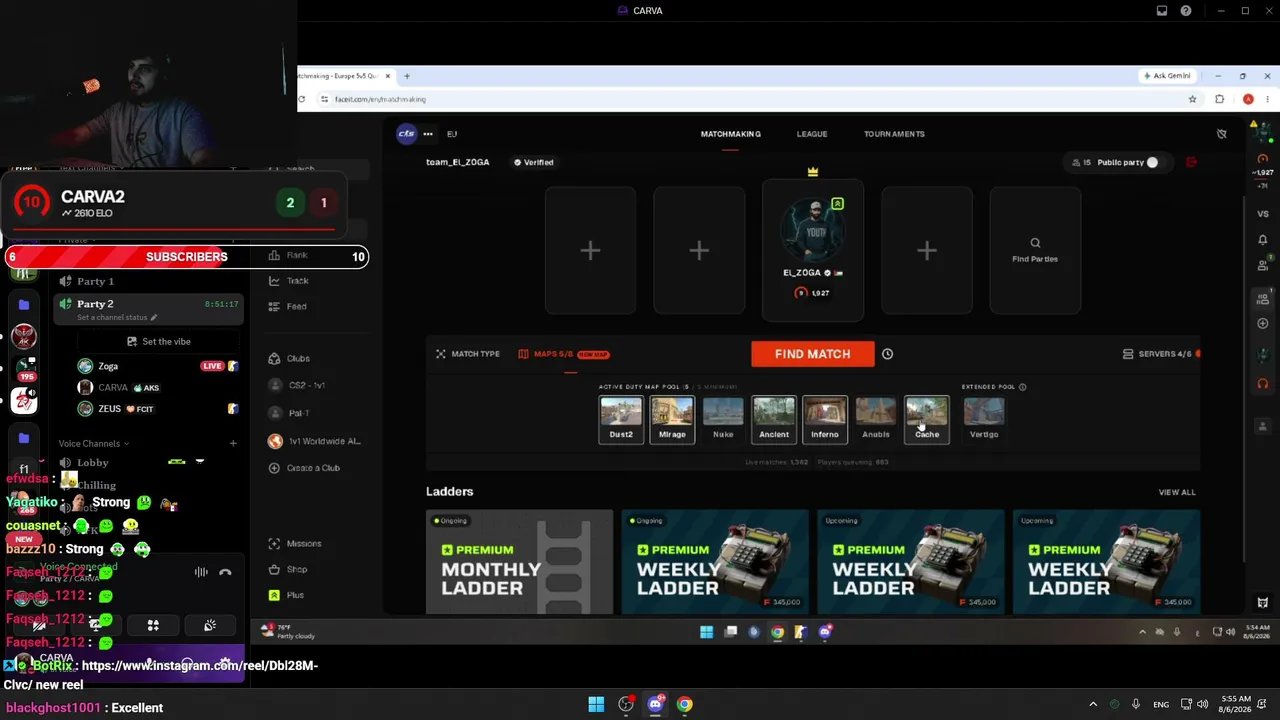Open the Windows Start menu on the bottom taskbar

coord(596,704)
